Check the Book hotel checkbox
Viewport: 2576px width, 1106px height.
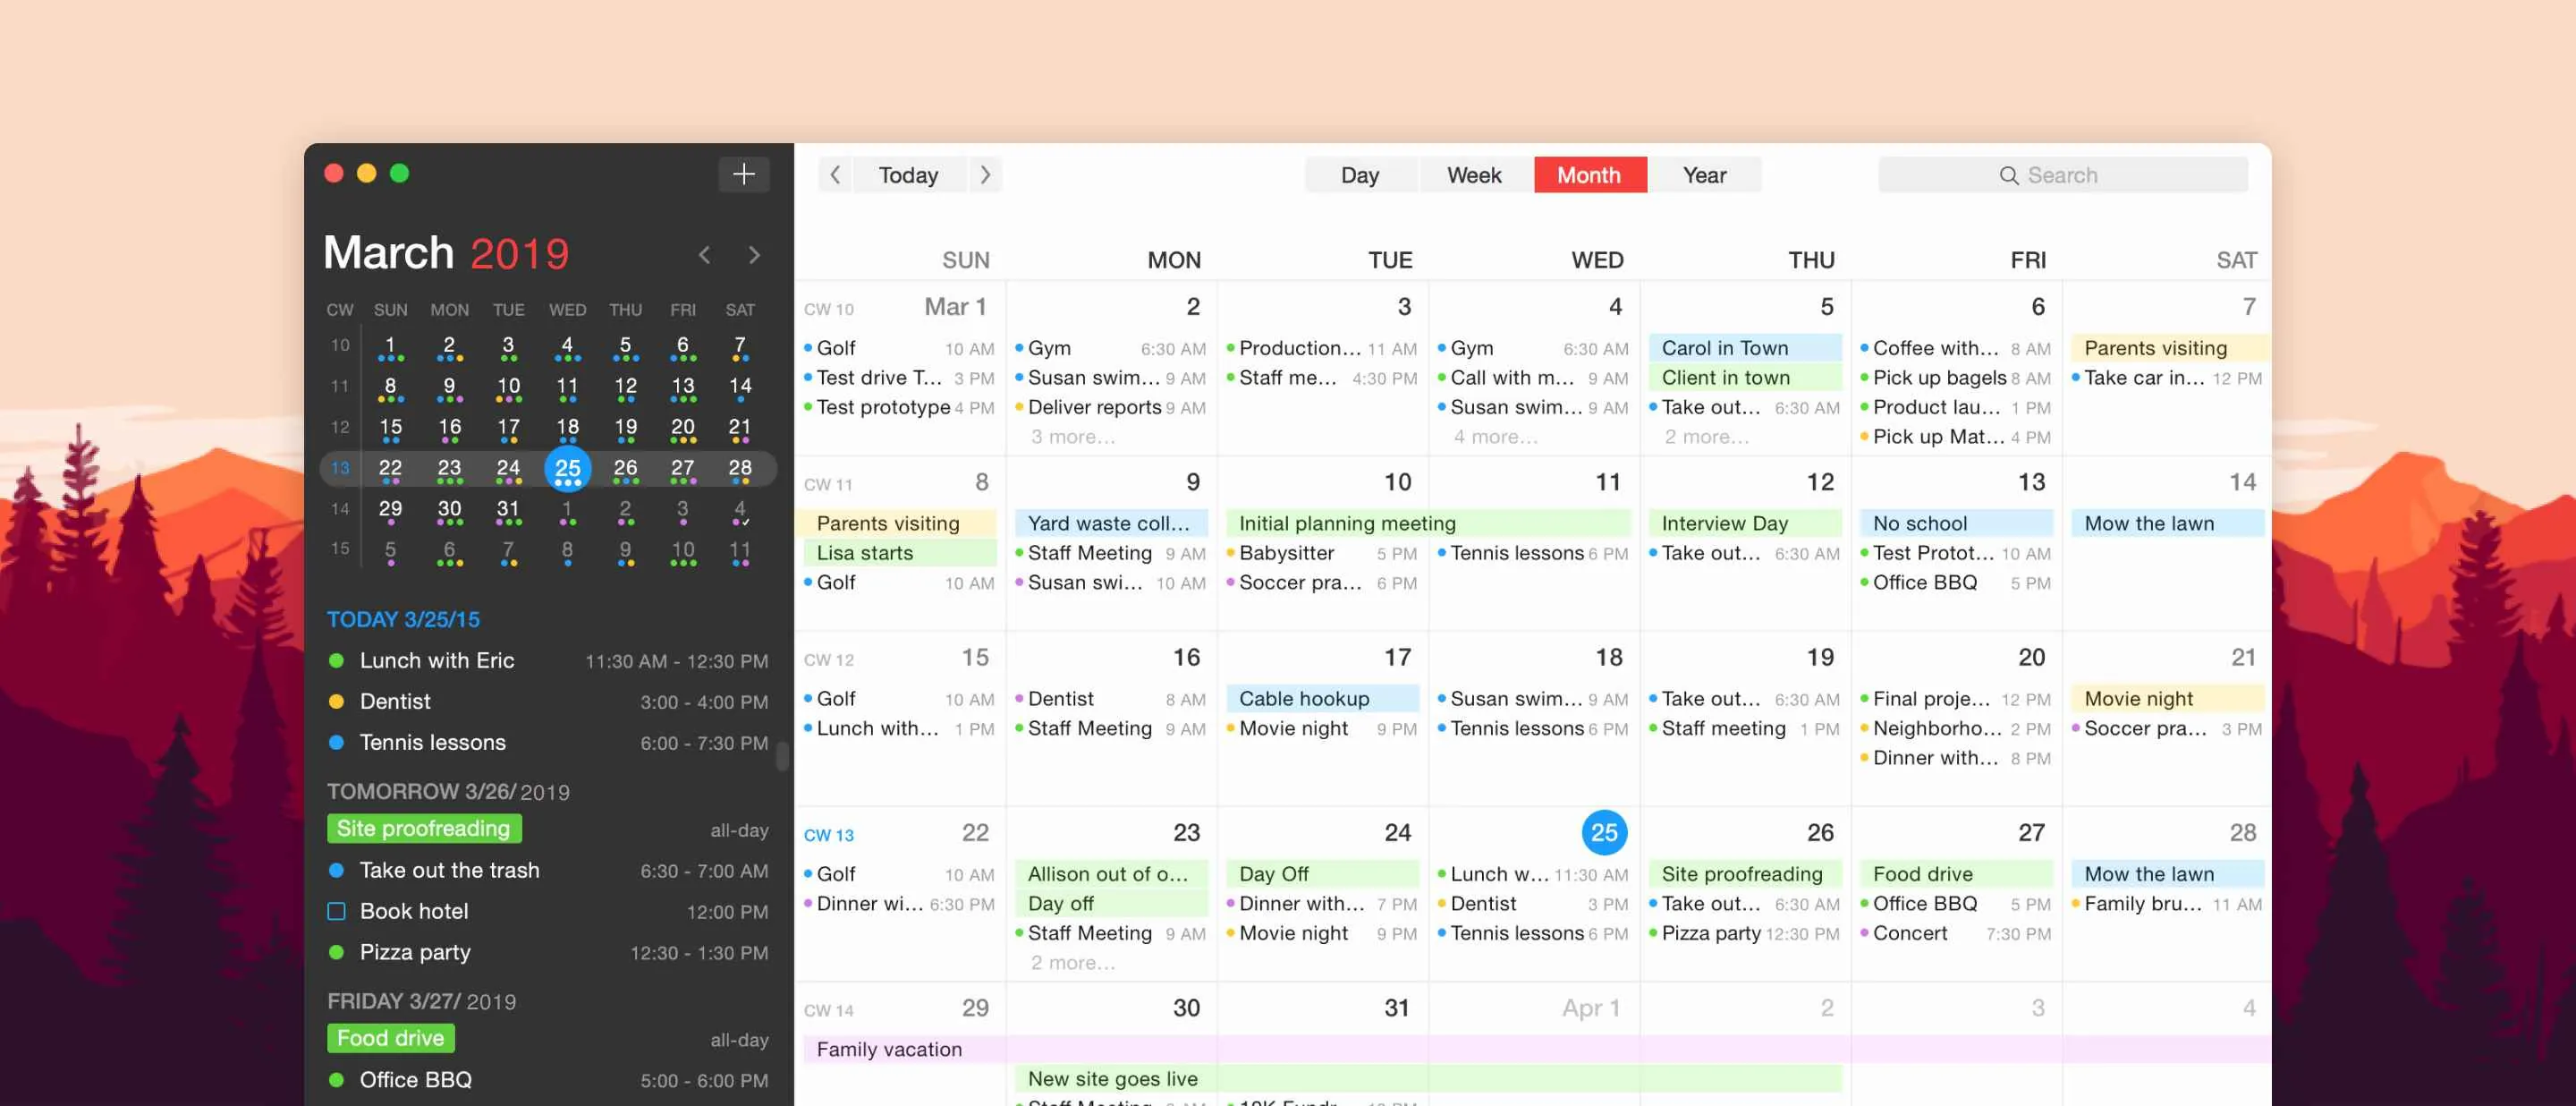coord(337,911)
